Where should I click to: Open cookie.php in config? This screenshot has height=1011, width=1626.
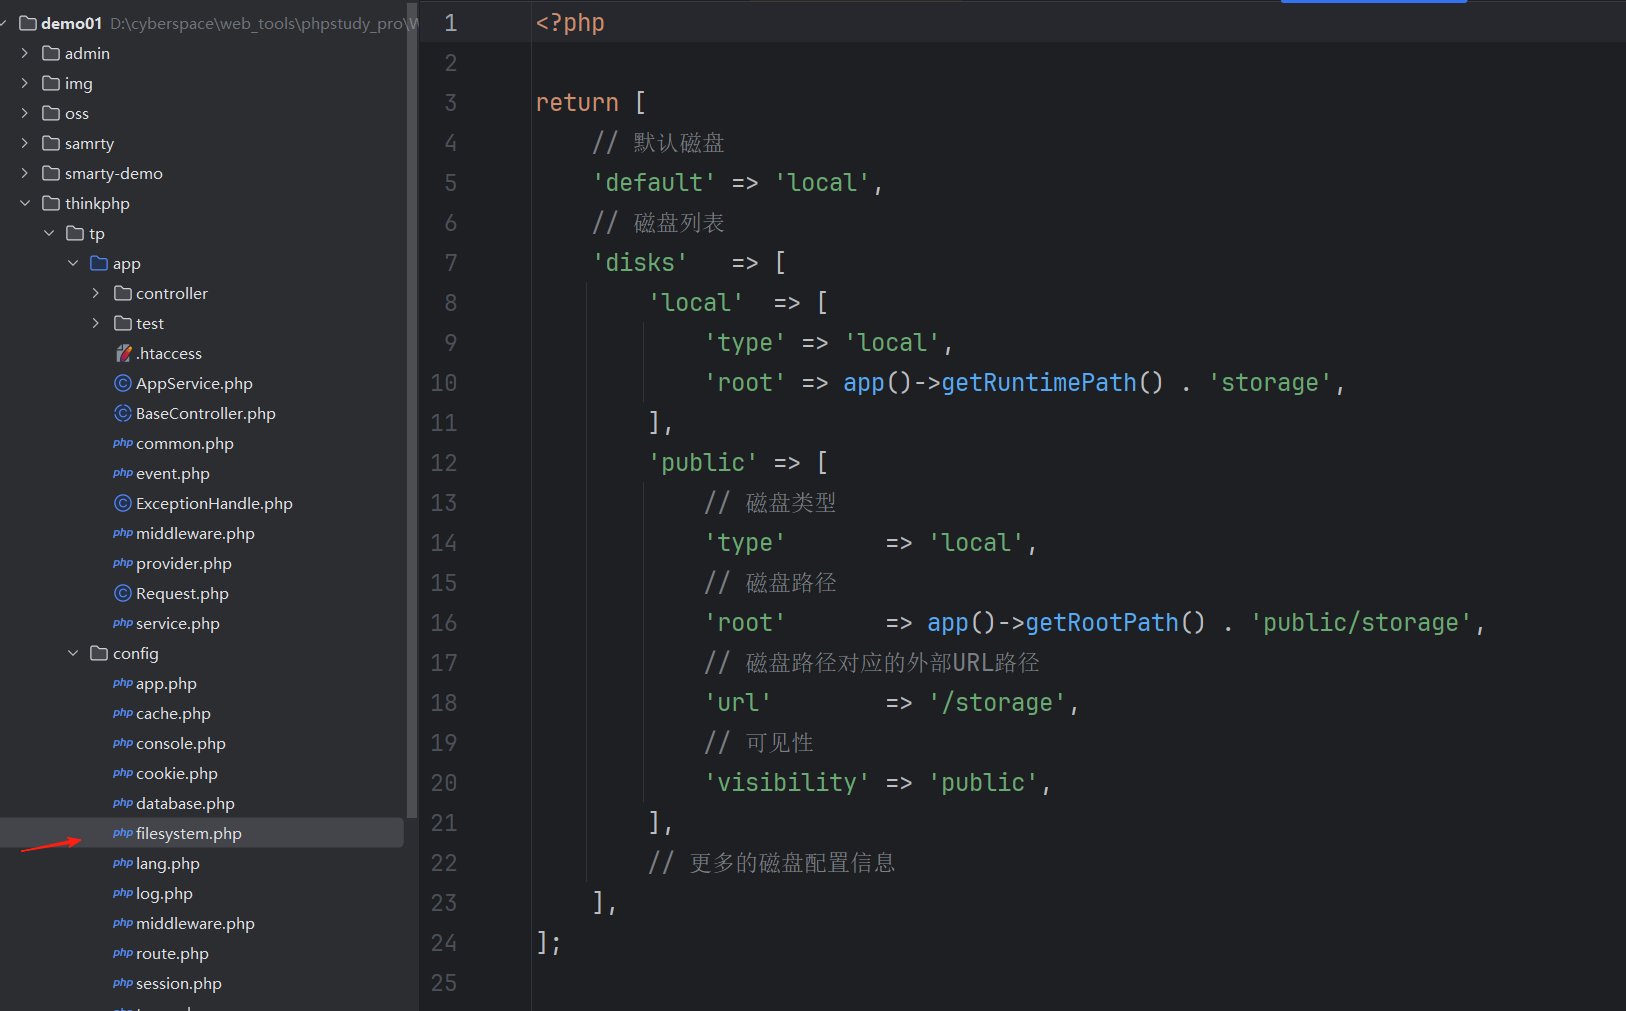click(x=177, y=773)
